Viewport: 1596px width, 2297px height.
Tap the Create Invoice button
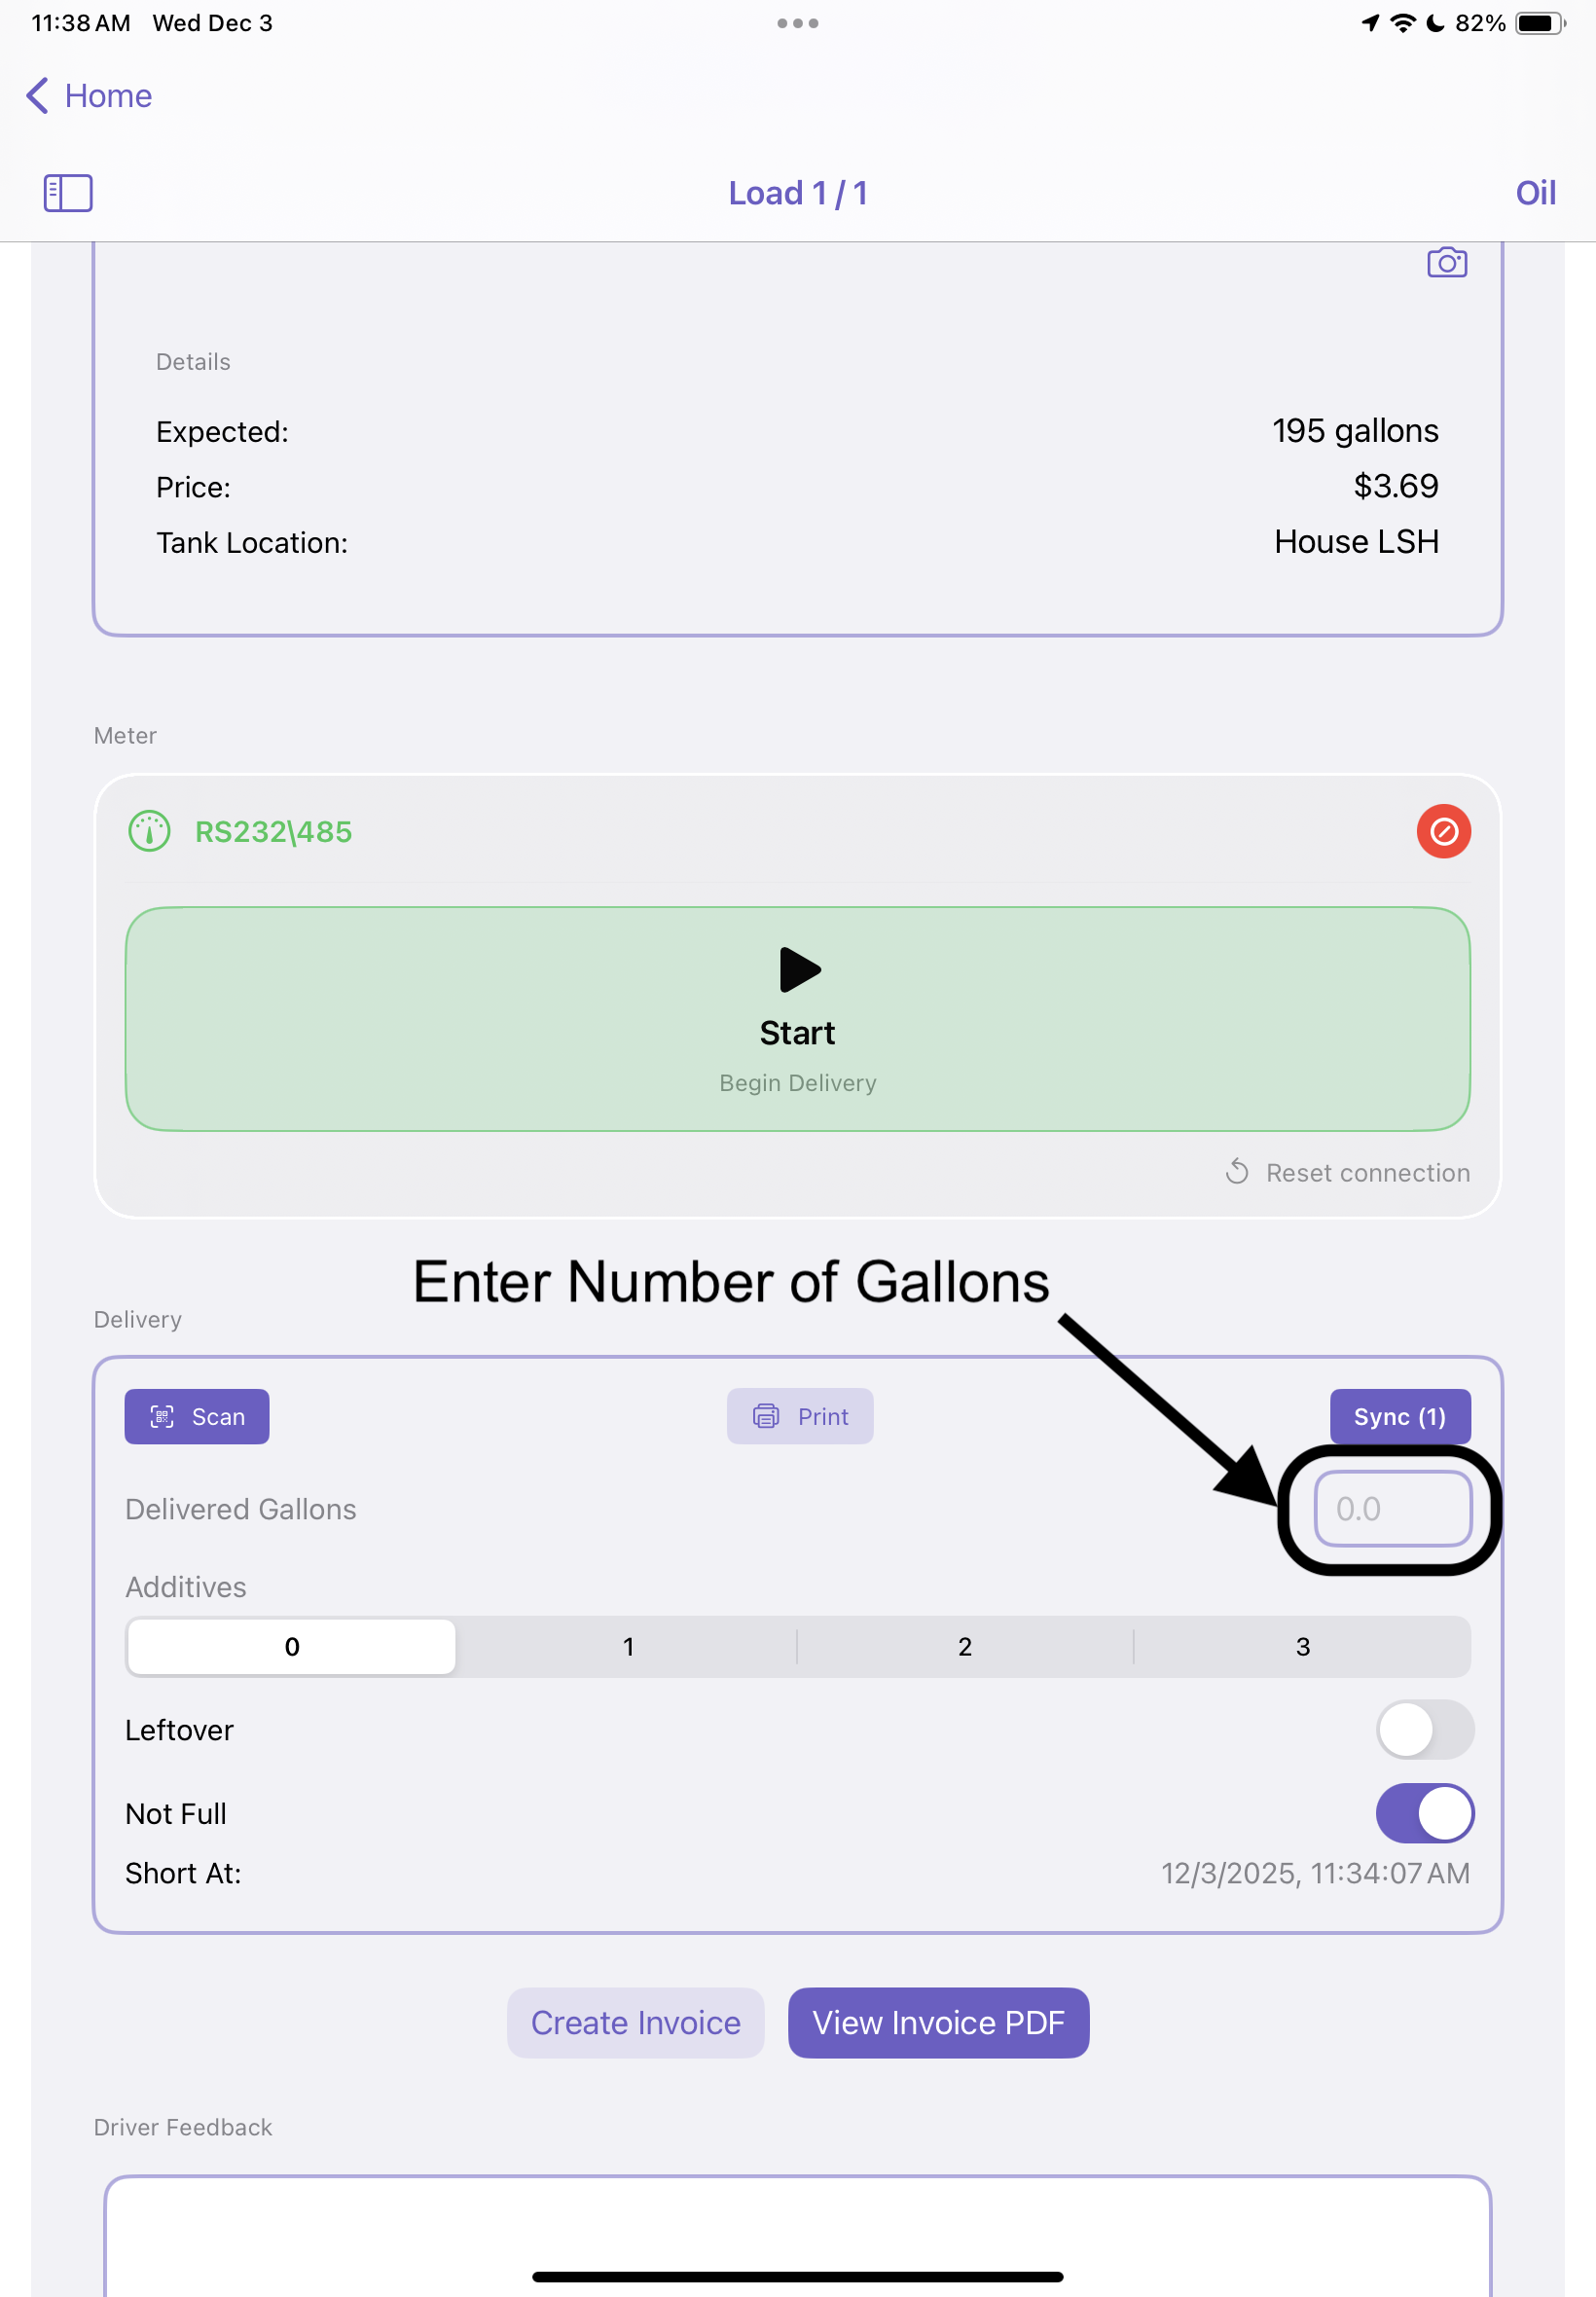(x=635, y=2022)
